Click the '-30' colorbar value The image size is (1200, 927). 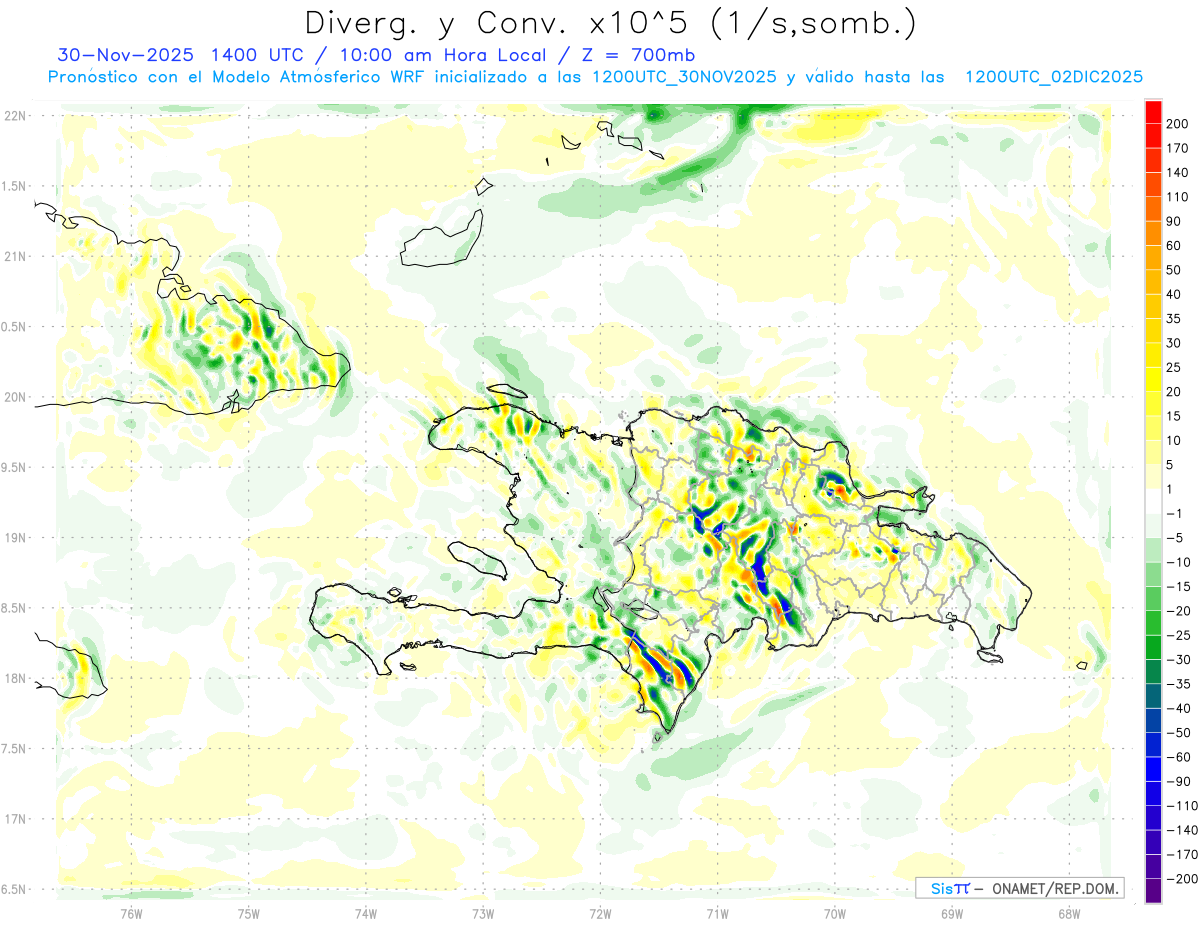click(1177, 659)
